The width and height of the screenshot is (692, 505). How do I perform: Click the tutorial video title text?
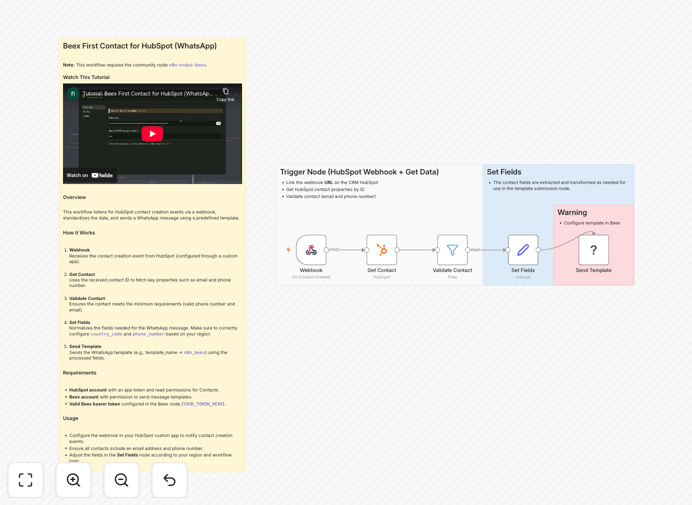[x=148, y=94]
